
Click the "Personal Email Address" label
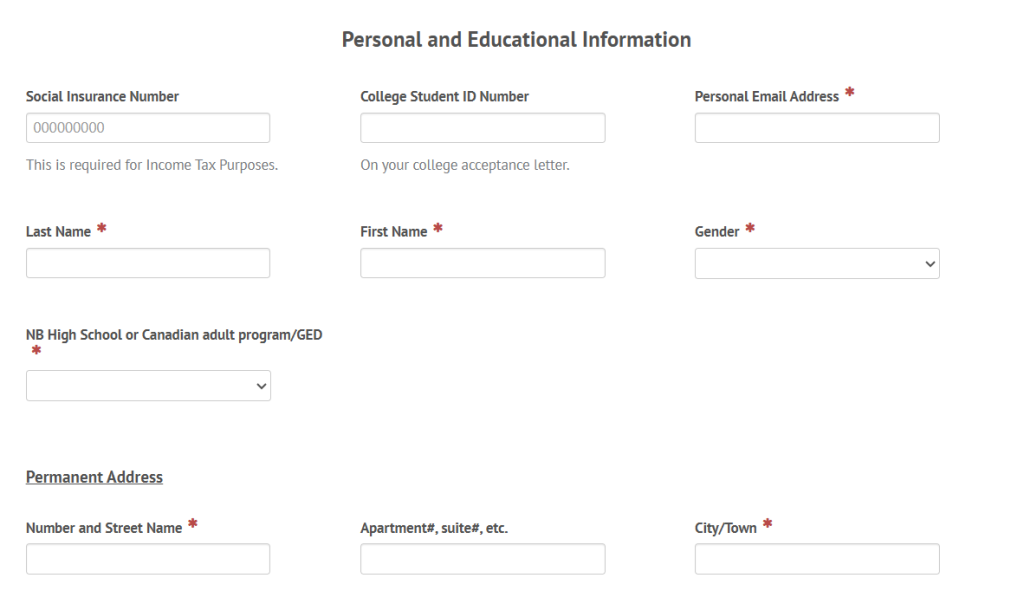tap(766, 97)
